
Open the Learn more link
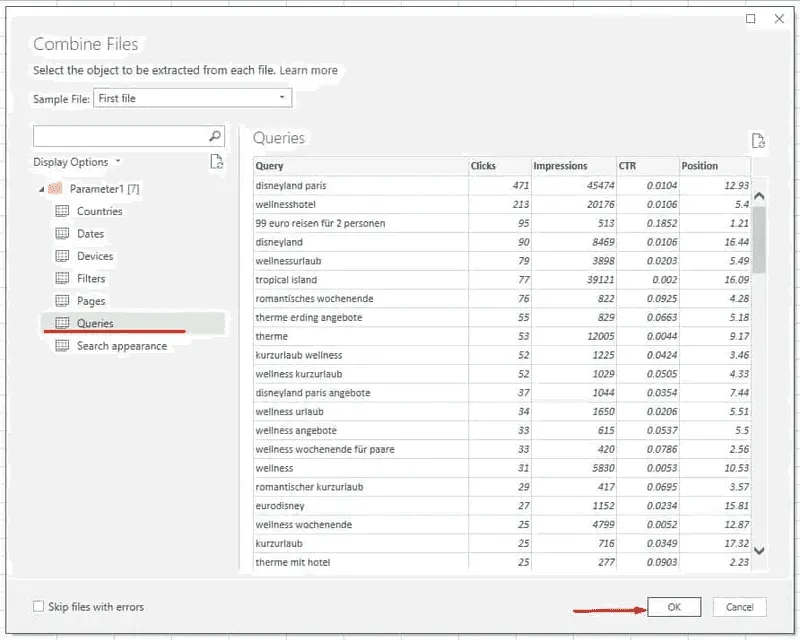pyautogui.click(x=309, y=71)
